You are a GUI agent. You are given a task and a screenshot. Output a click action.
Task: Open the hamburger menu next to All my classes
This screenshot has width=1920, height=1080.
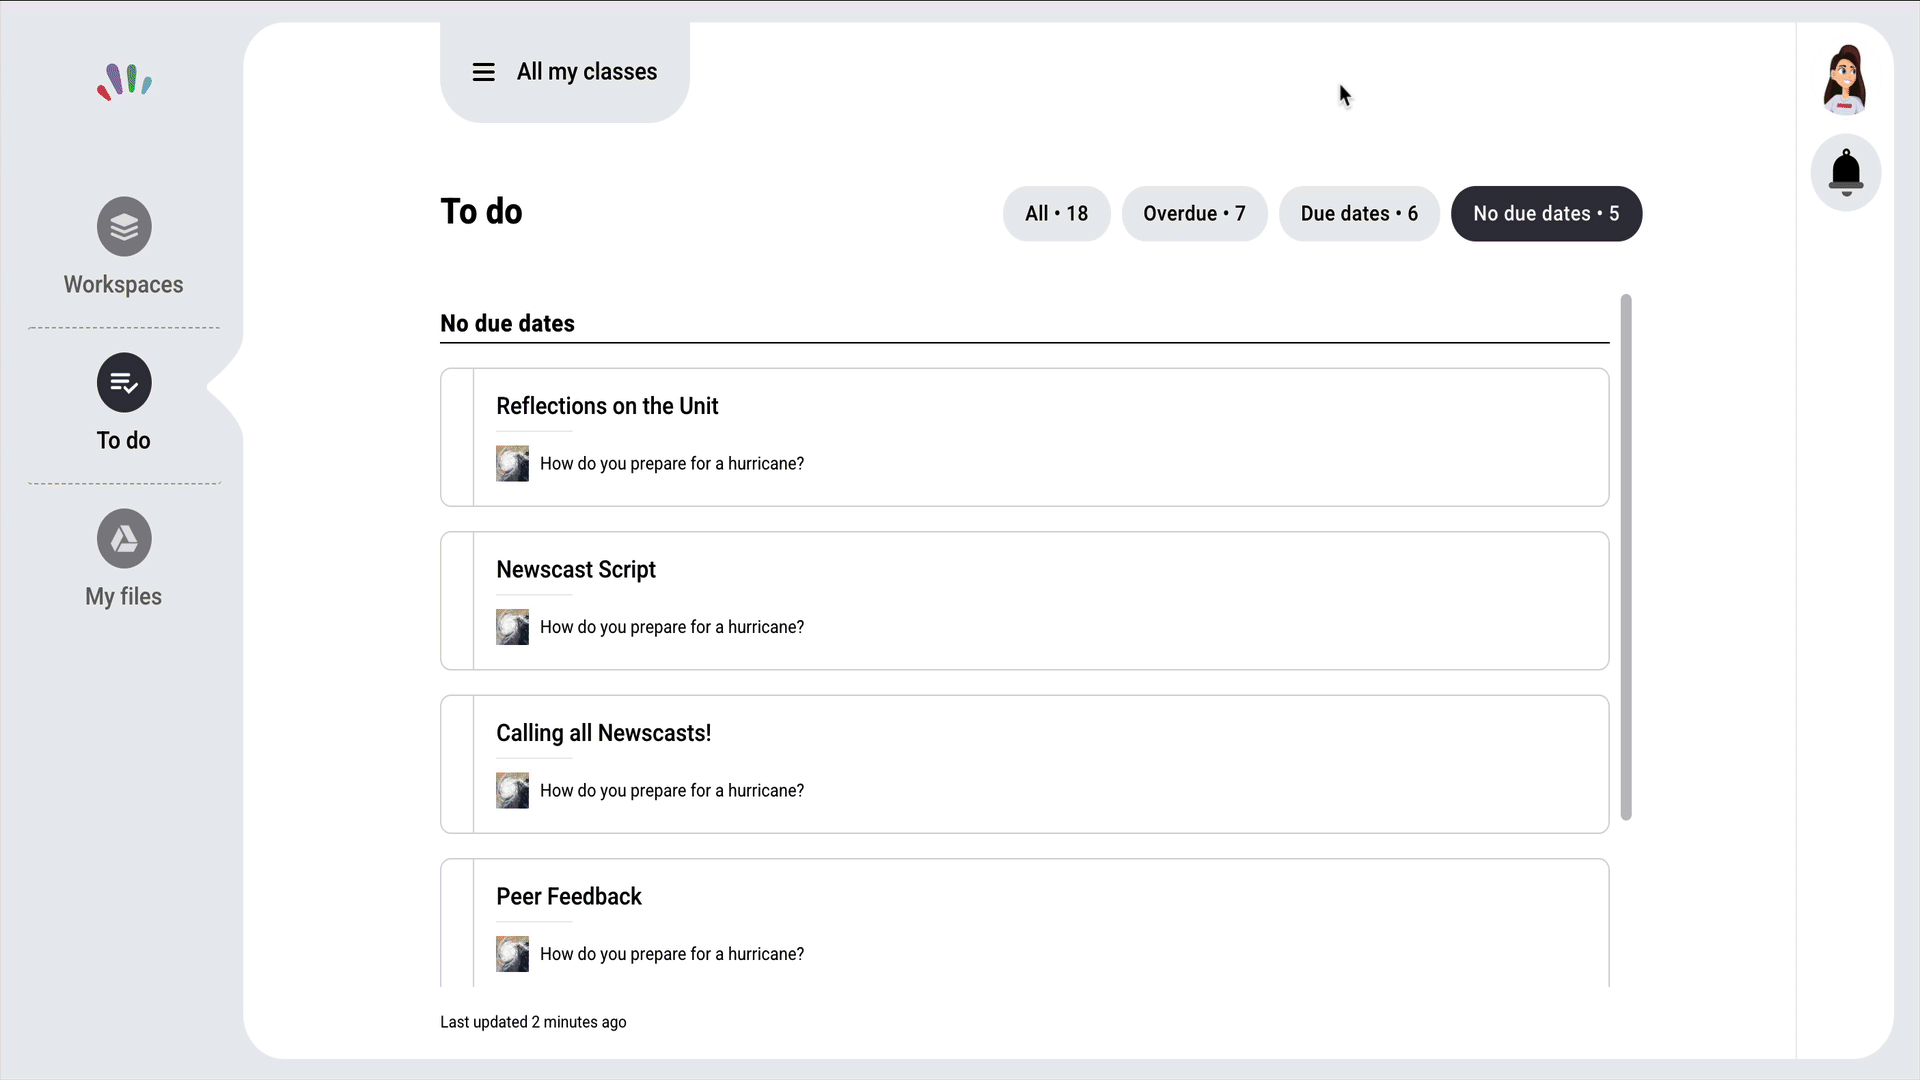(x=484, y=71)
